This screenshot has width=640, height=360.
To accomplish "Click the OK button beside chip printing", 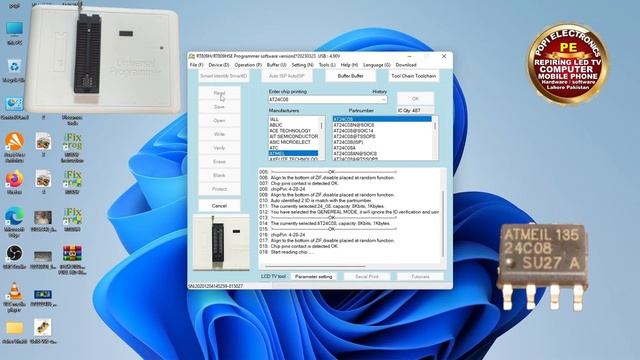I will 415,99.
